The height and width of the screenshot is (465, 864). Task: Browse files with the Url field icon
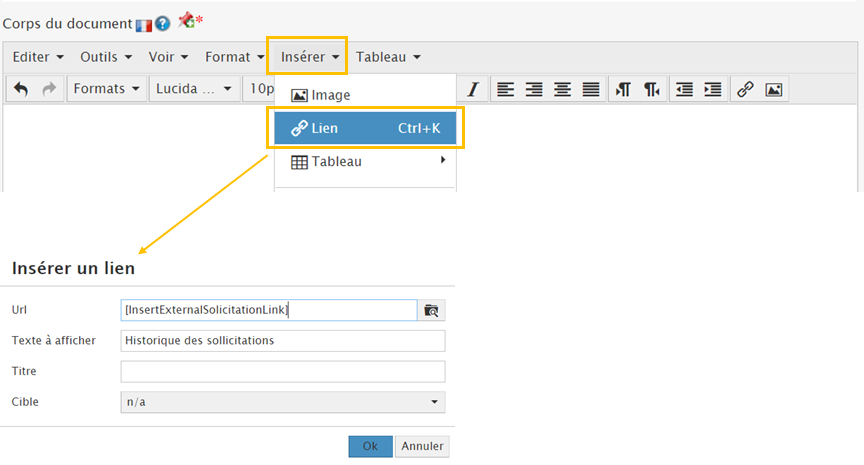coord(431,311)
